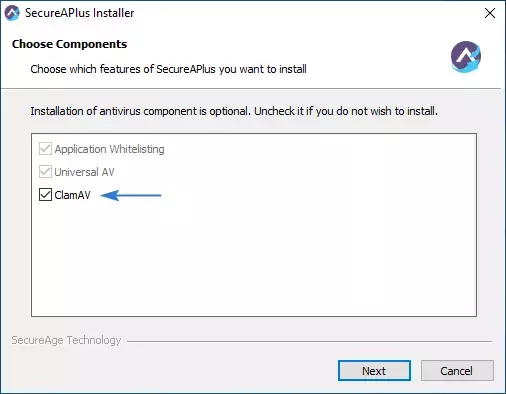Click the Choose Components heading
Screen dimensions: 506x394
pyautogui.click(x=69, y=44)
